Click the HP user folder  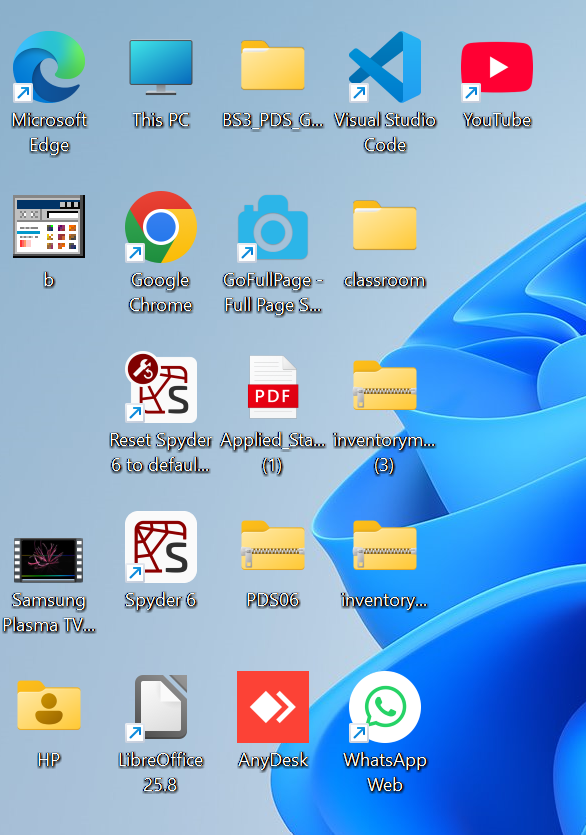point(48,705)
